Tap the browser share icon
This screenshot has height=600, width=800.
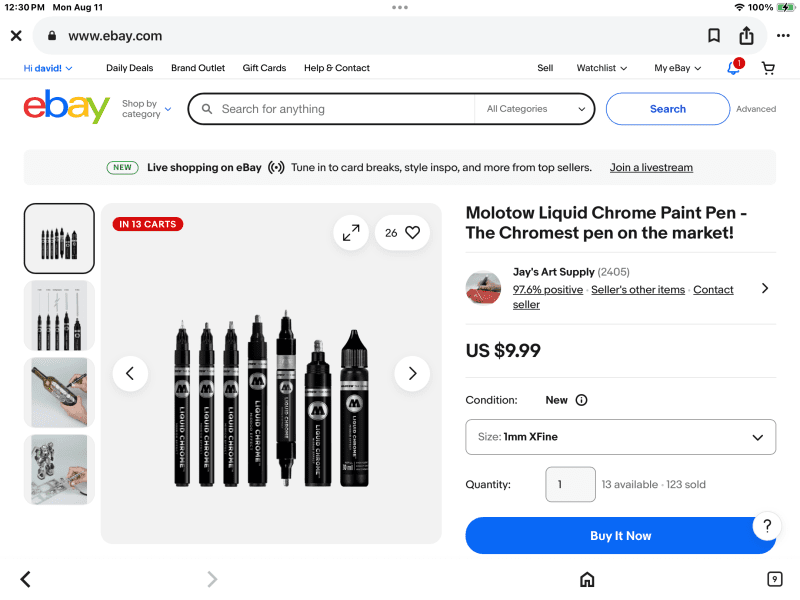(x=746, y=36)
